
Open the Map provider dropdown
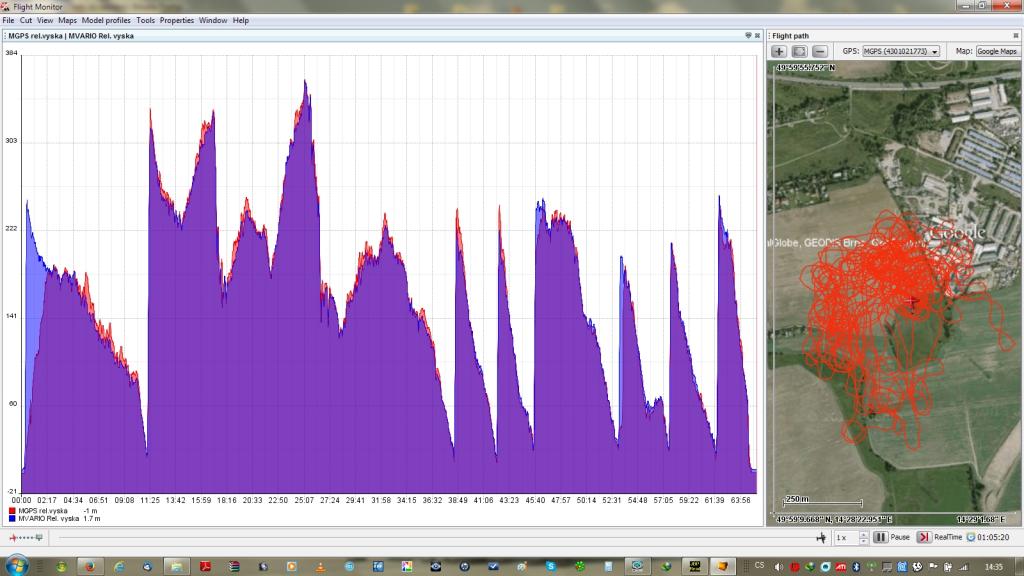point(996,51)
